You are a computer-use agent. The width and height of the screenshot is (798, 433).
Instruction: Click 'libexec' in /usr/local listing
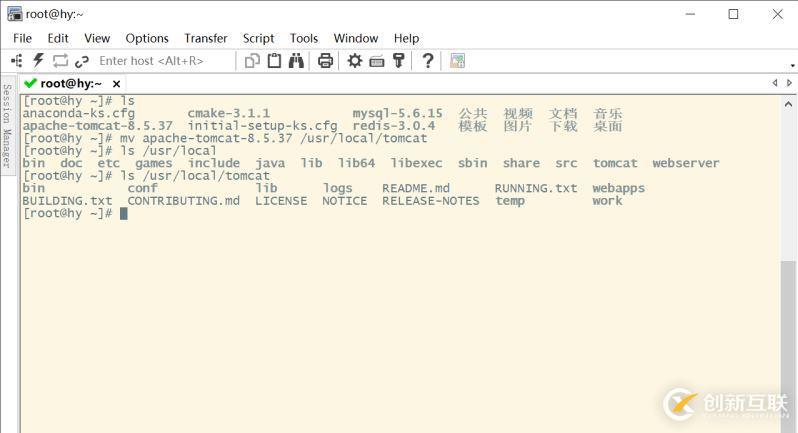(416, 163)
